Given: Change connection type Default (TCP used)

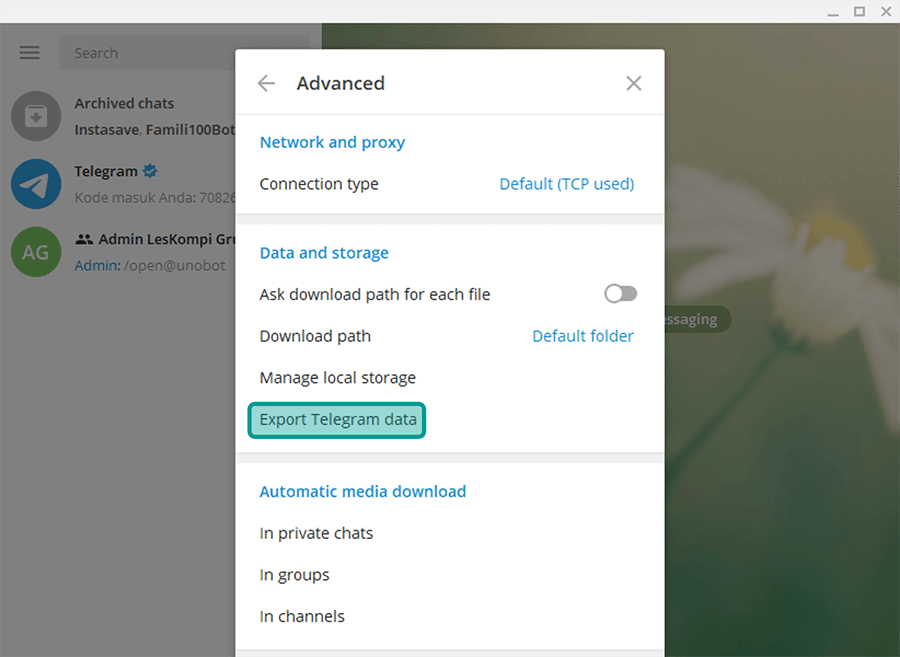Looking at the screenshot, I should tap(567, 184).
